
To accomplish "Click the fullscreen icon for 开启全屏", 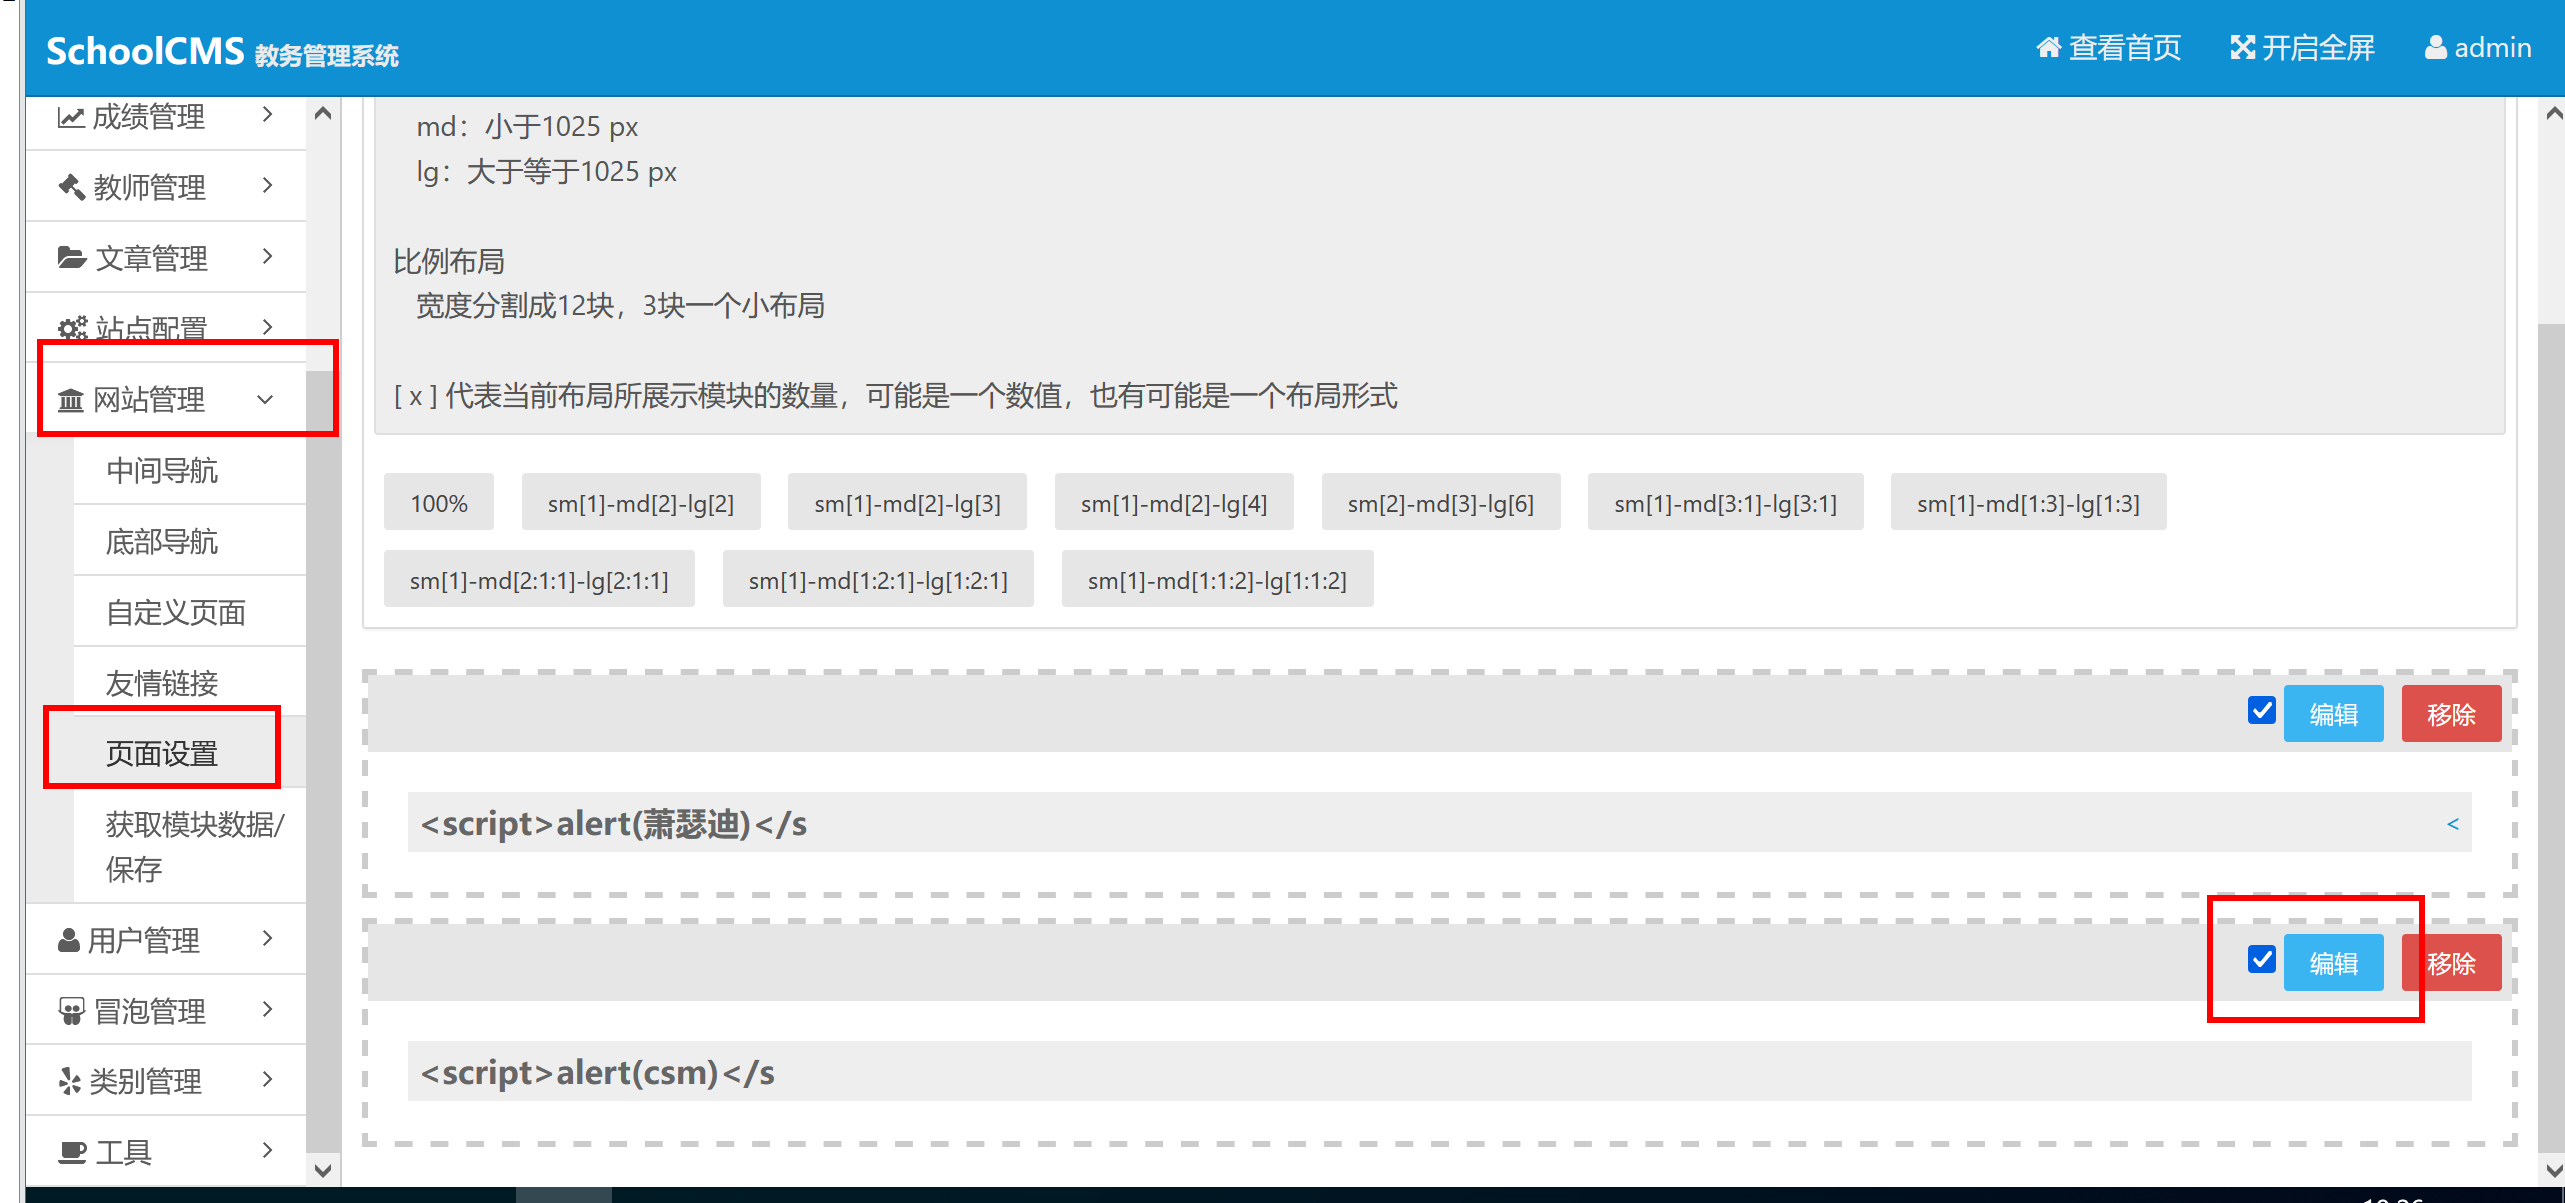I will [x=2241, y=46].
